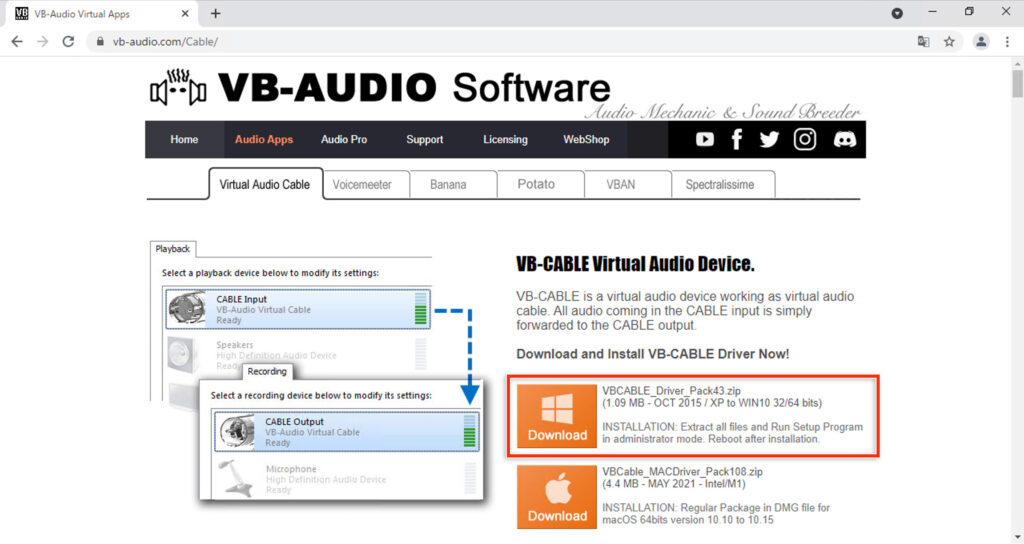Click VBCable_MACDriver_Pack108.zip file name text
The height and width of the screenshot is (544, 1024).
click(682, 472)
